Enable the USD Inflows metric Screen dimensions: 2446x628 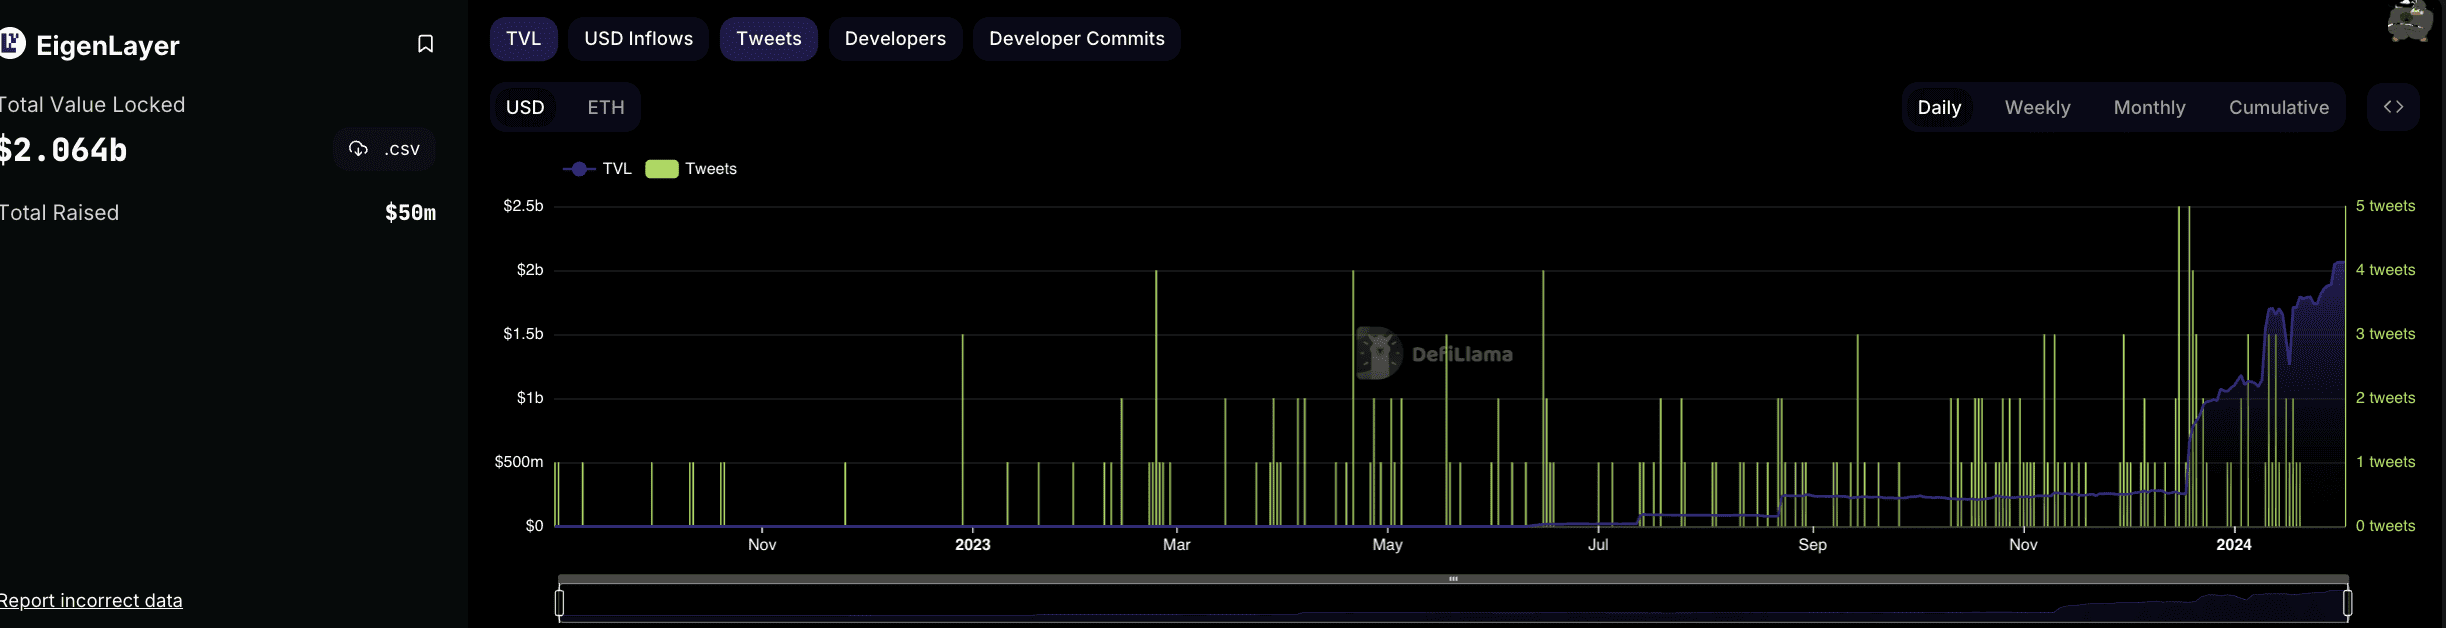(x=638, y=39)
